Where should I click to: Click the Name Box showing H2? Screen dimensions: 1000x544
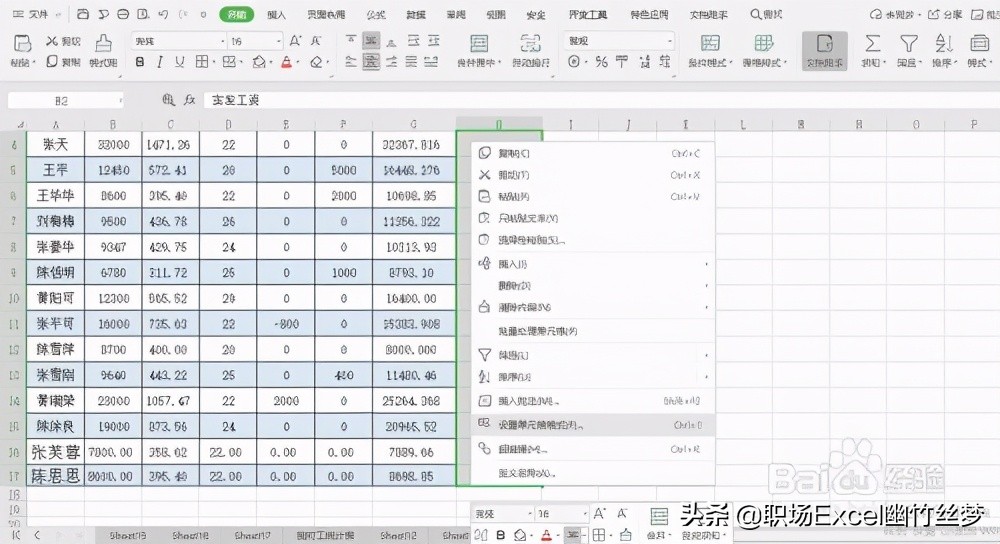coord(66,100)
